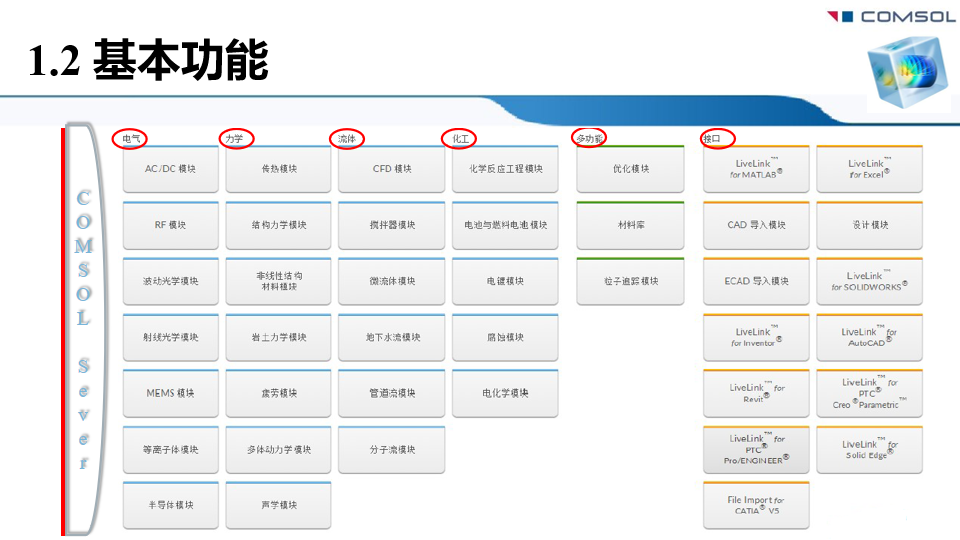
Task: Select the 结构力学模块 tile
Action: coord(279,225)
